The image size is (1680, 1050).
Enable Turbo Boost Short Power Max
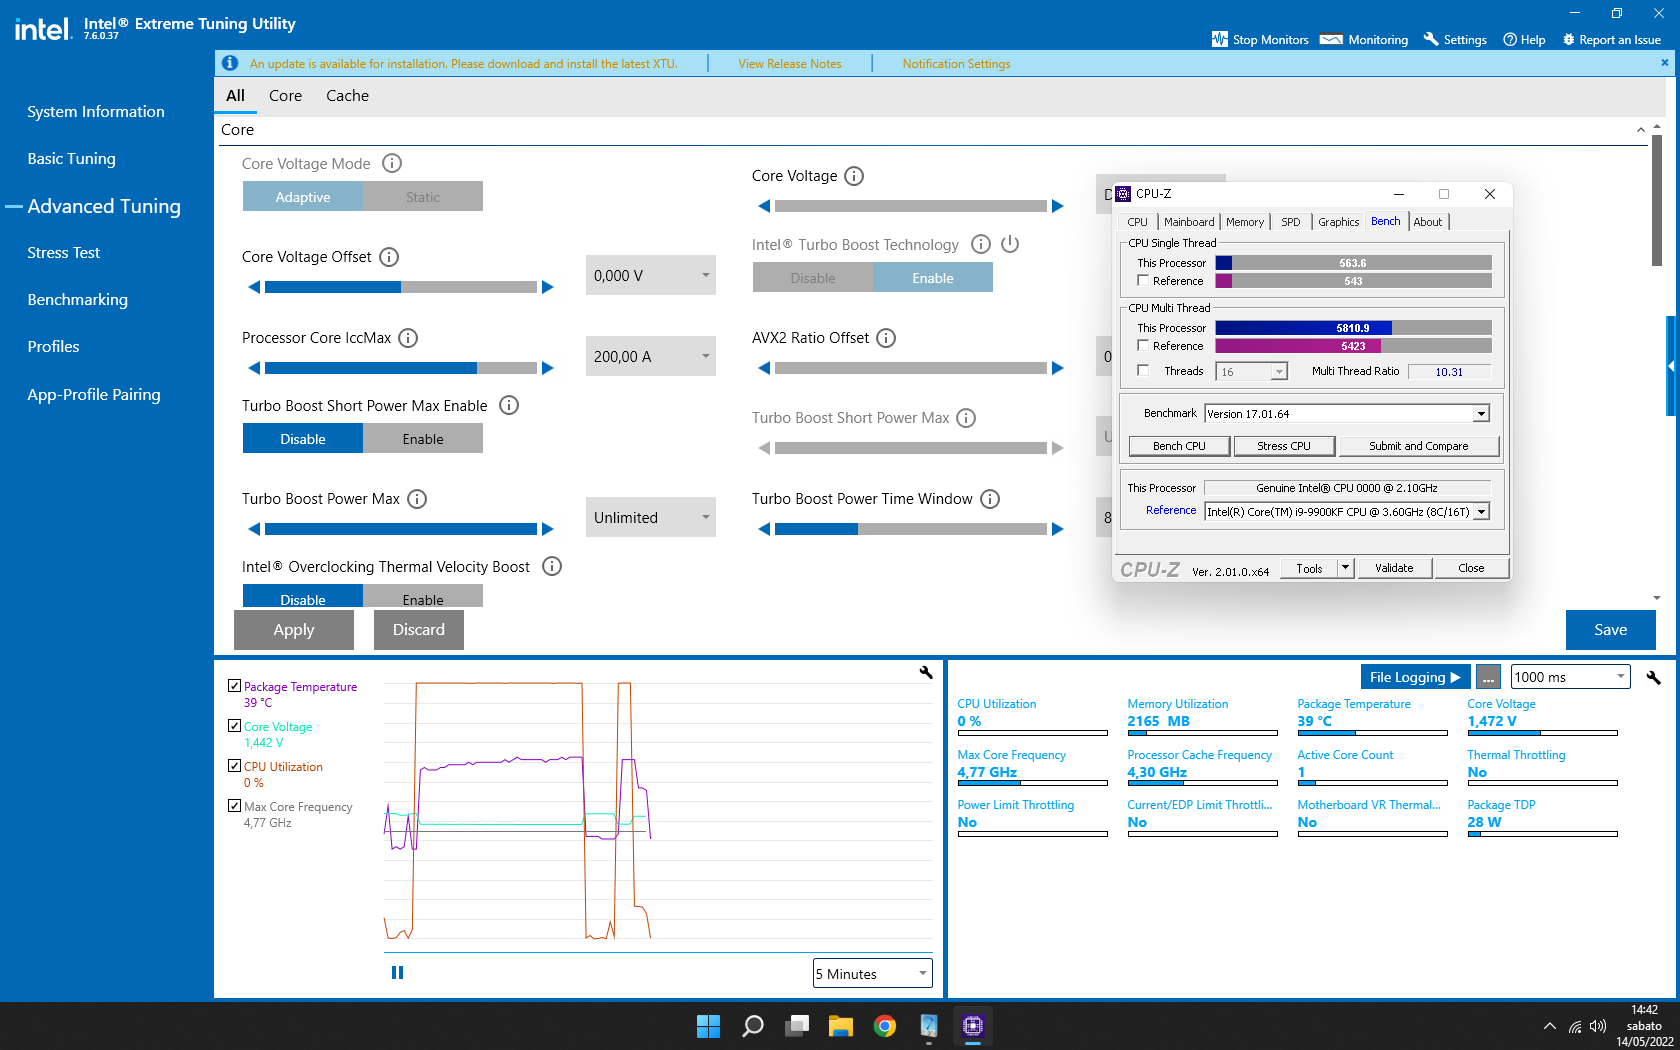(x=423, y=439)
